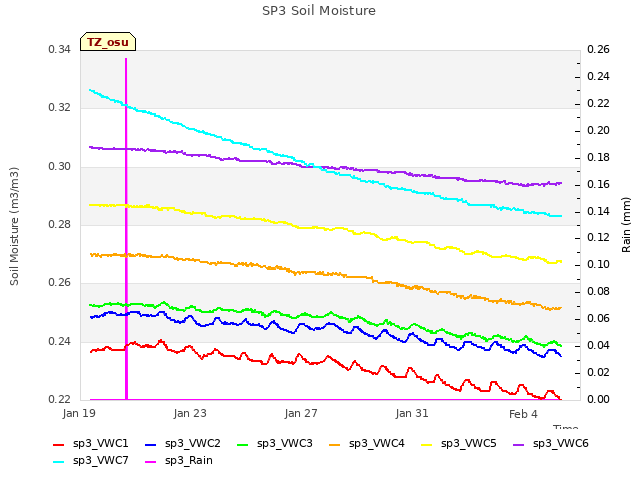Click the 0.00 right axis label
Viewport: 640px width, 480px height.
tap(598, 399)
